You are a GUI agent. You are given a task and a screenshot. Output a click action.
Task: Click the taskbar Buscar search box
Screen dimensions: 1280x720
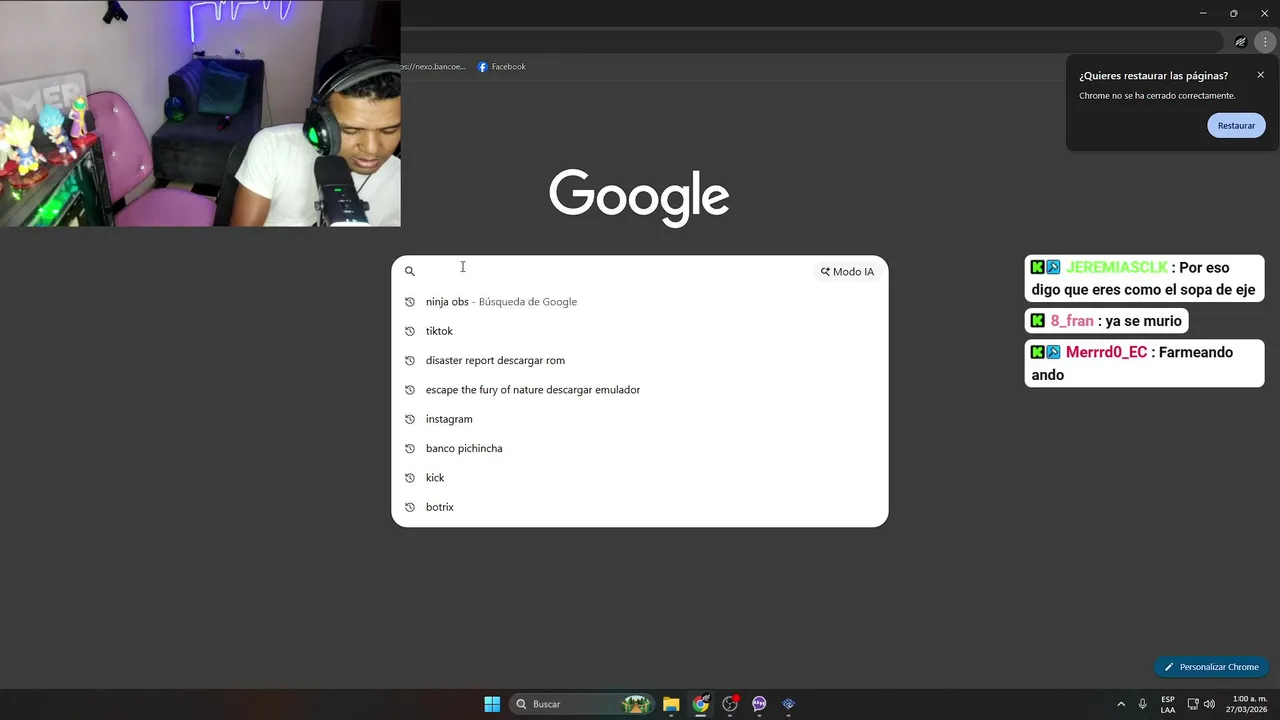point(582,704)
